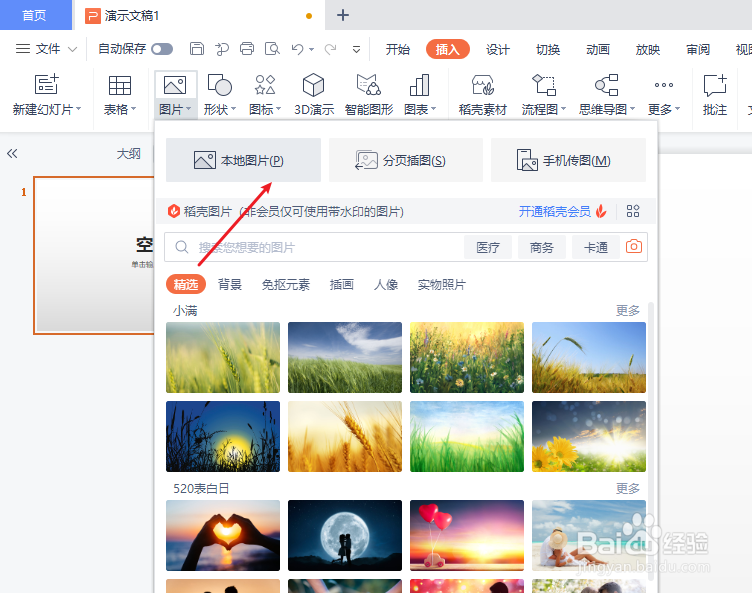Click the camera image-search icon
This screenshot has height=593, width=752.
(634, 247)
